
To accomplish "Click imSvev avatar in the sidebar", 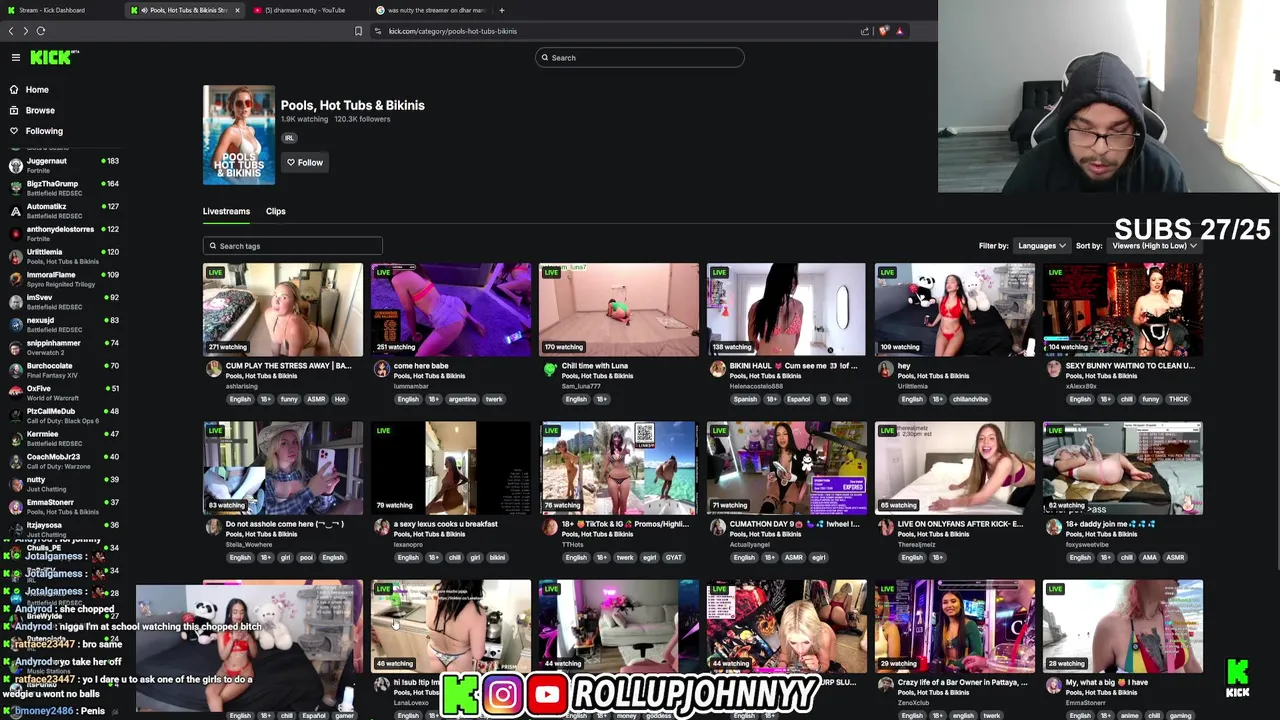I will [15, 302].
